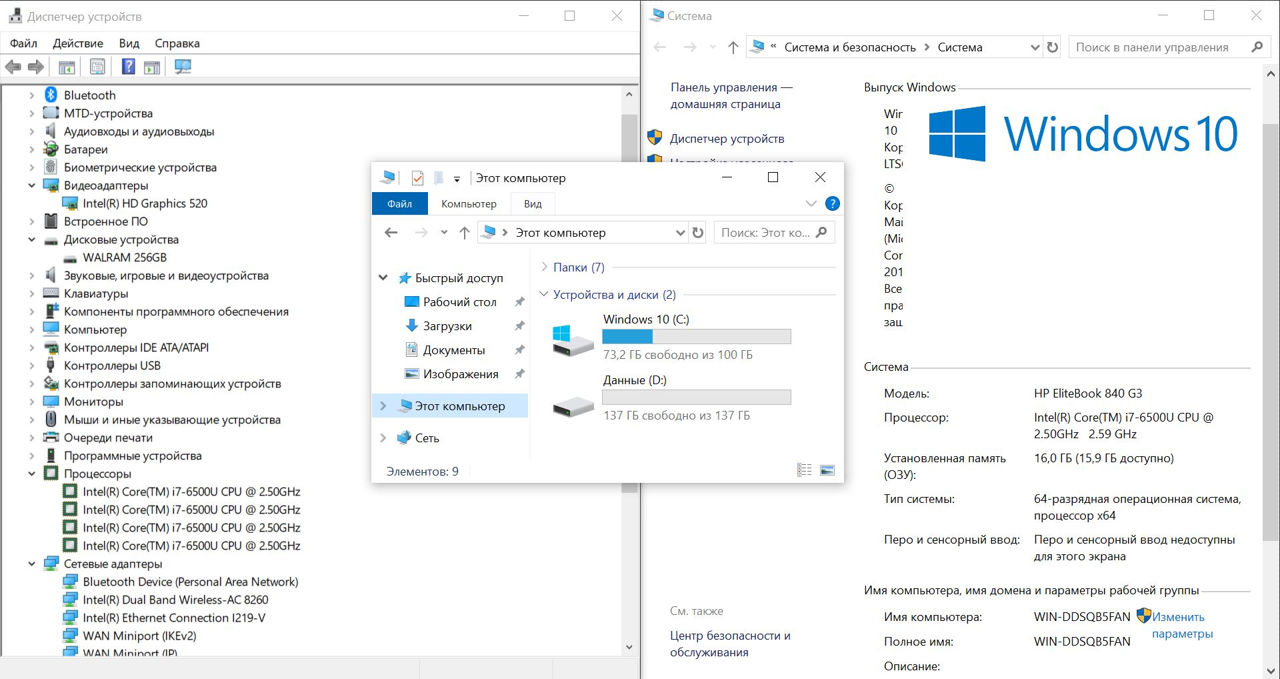Expand the Папки (7) group
Screen dimensions: 1280x679
coord(544,267)
